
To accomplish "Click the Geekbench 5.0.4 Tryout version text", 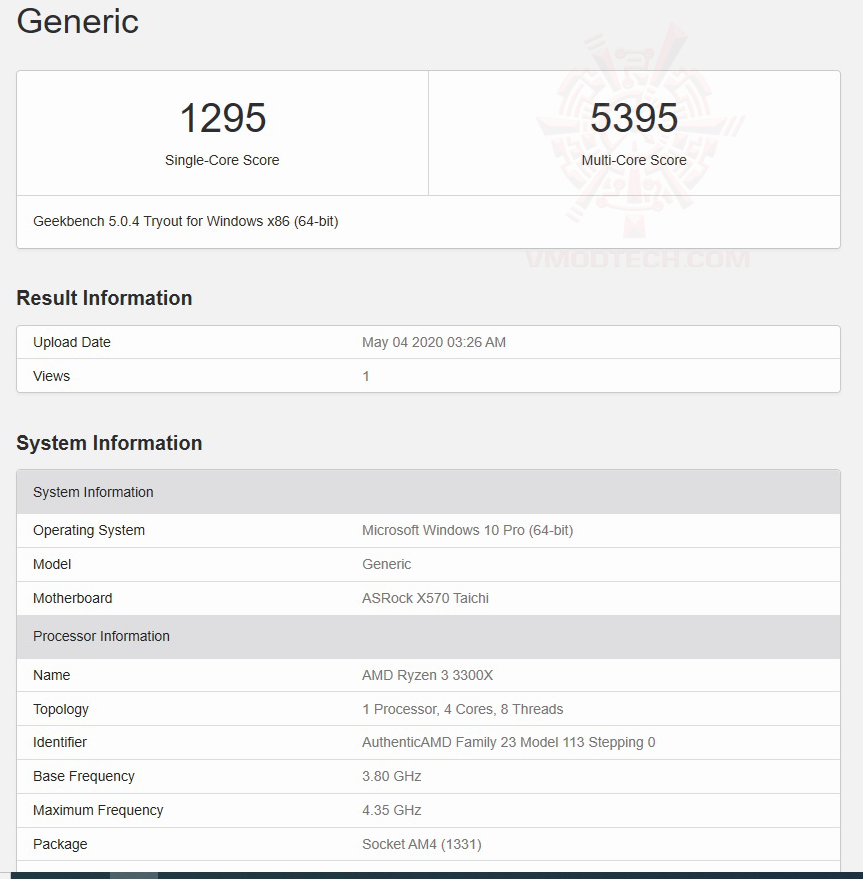I will (186, 221).
